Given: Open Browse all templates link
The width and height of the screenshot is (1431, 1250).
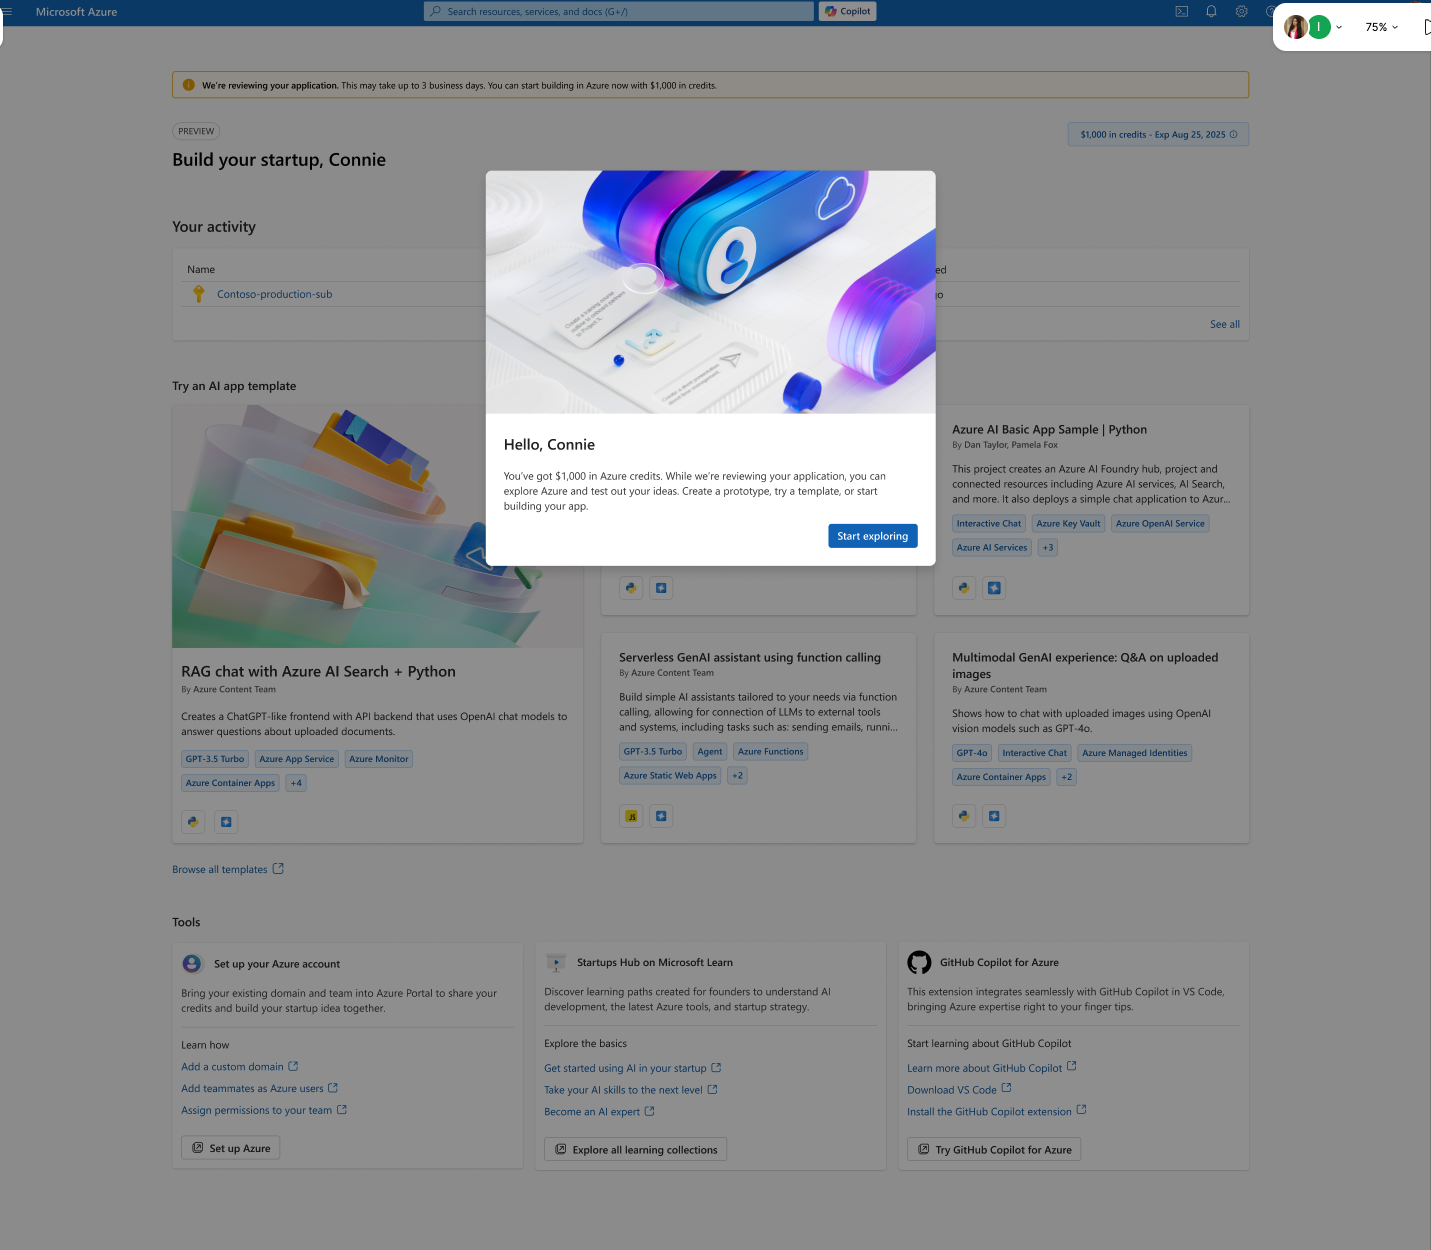Looking at the screenshot, I should coord(220,869).
